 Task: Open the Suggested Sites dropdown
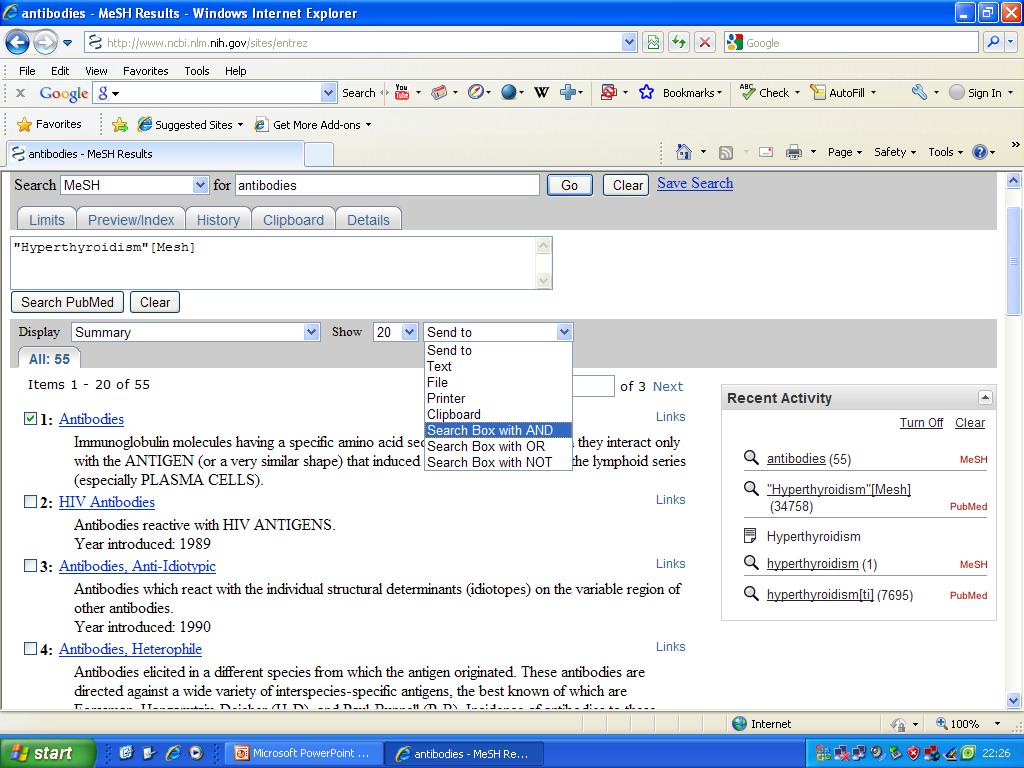coord(190,124)
